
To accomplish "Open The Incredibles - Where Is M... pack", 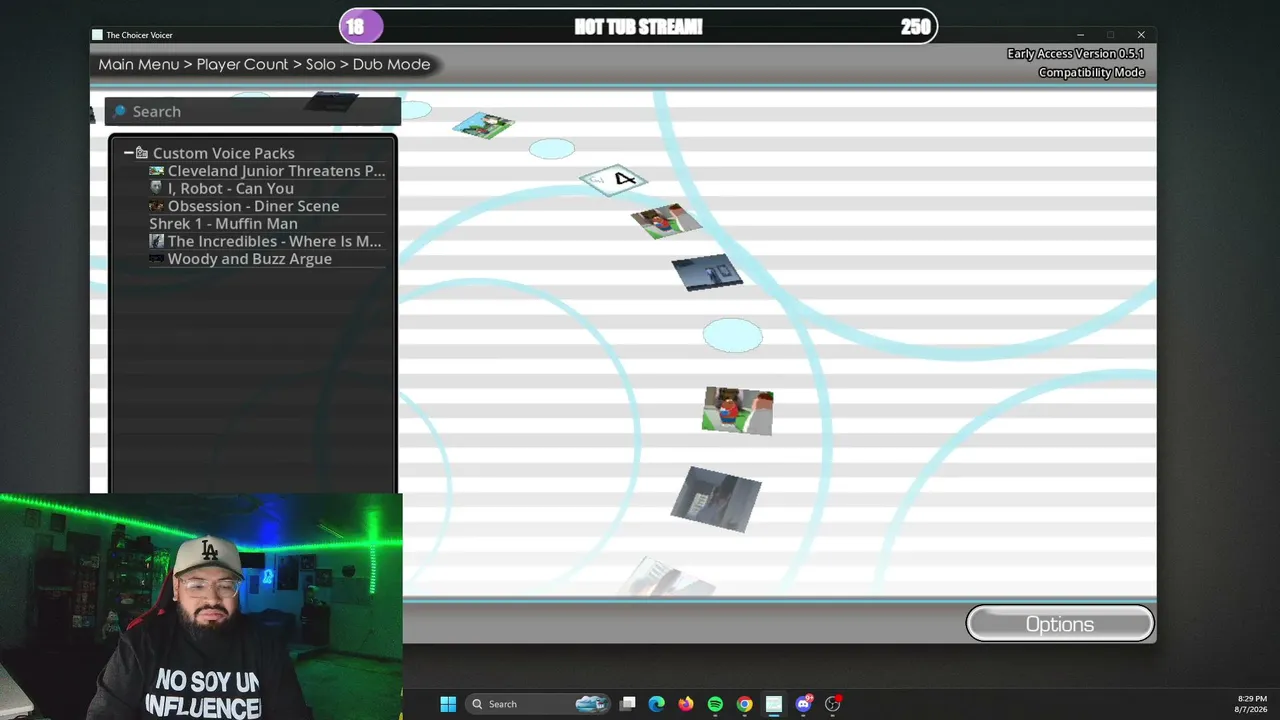I will (265, 241).
